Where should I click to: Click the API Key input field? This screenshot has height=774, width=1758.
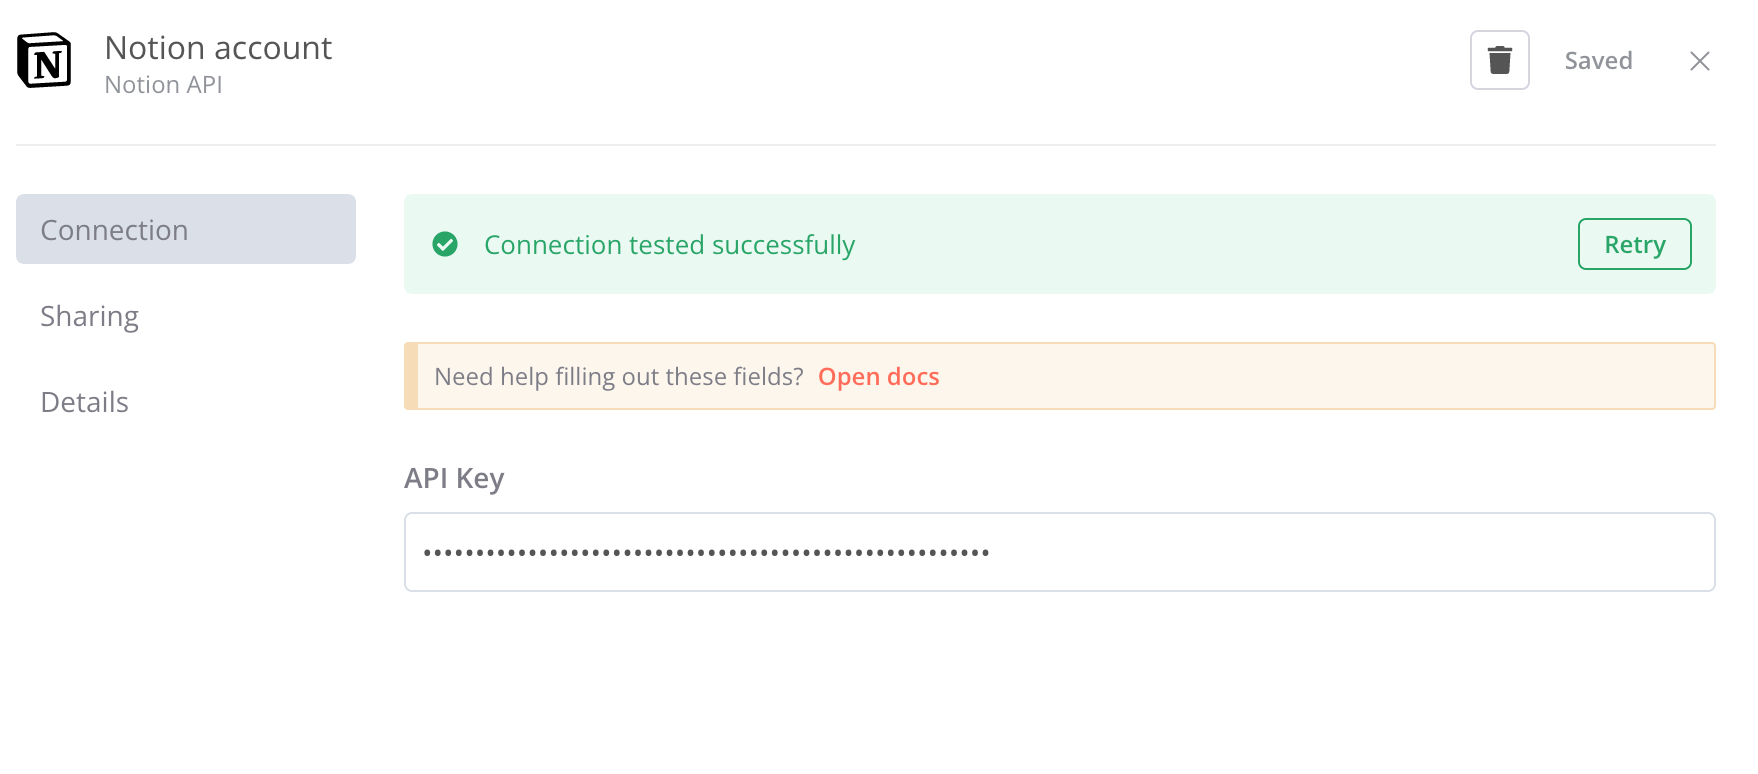click(x=1059, y=551)
